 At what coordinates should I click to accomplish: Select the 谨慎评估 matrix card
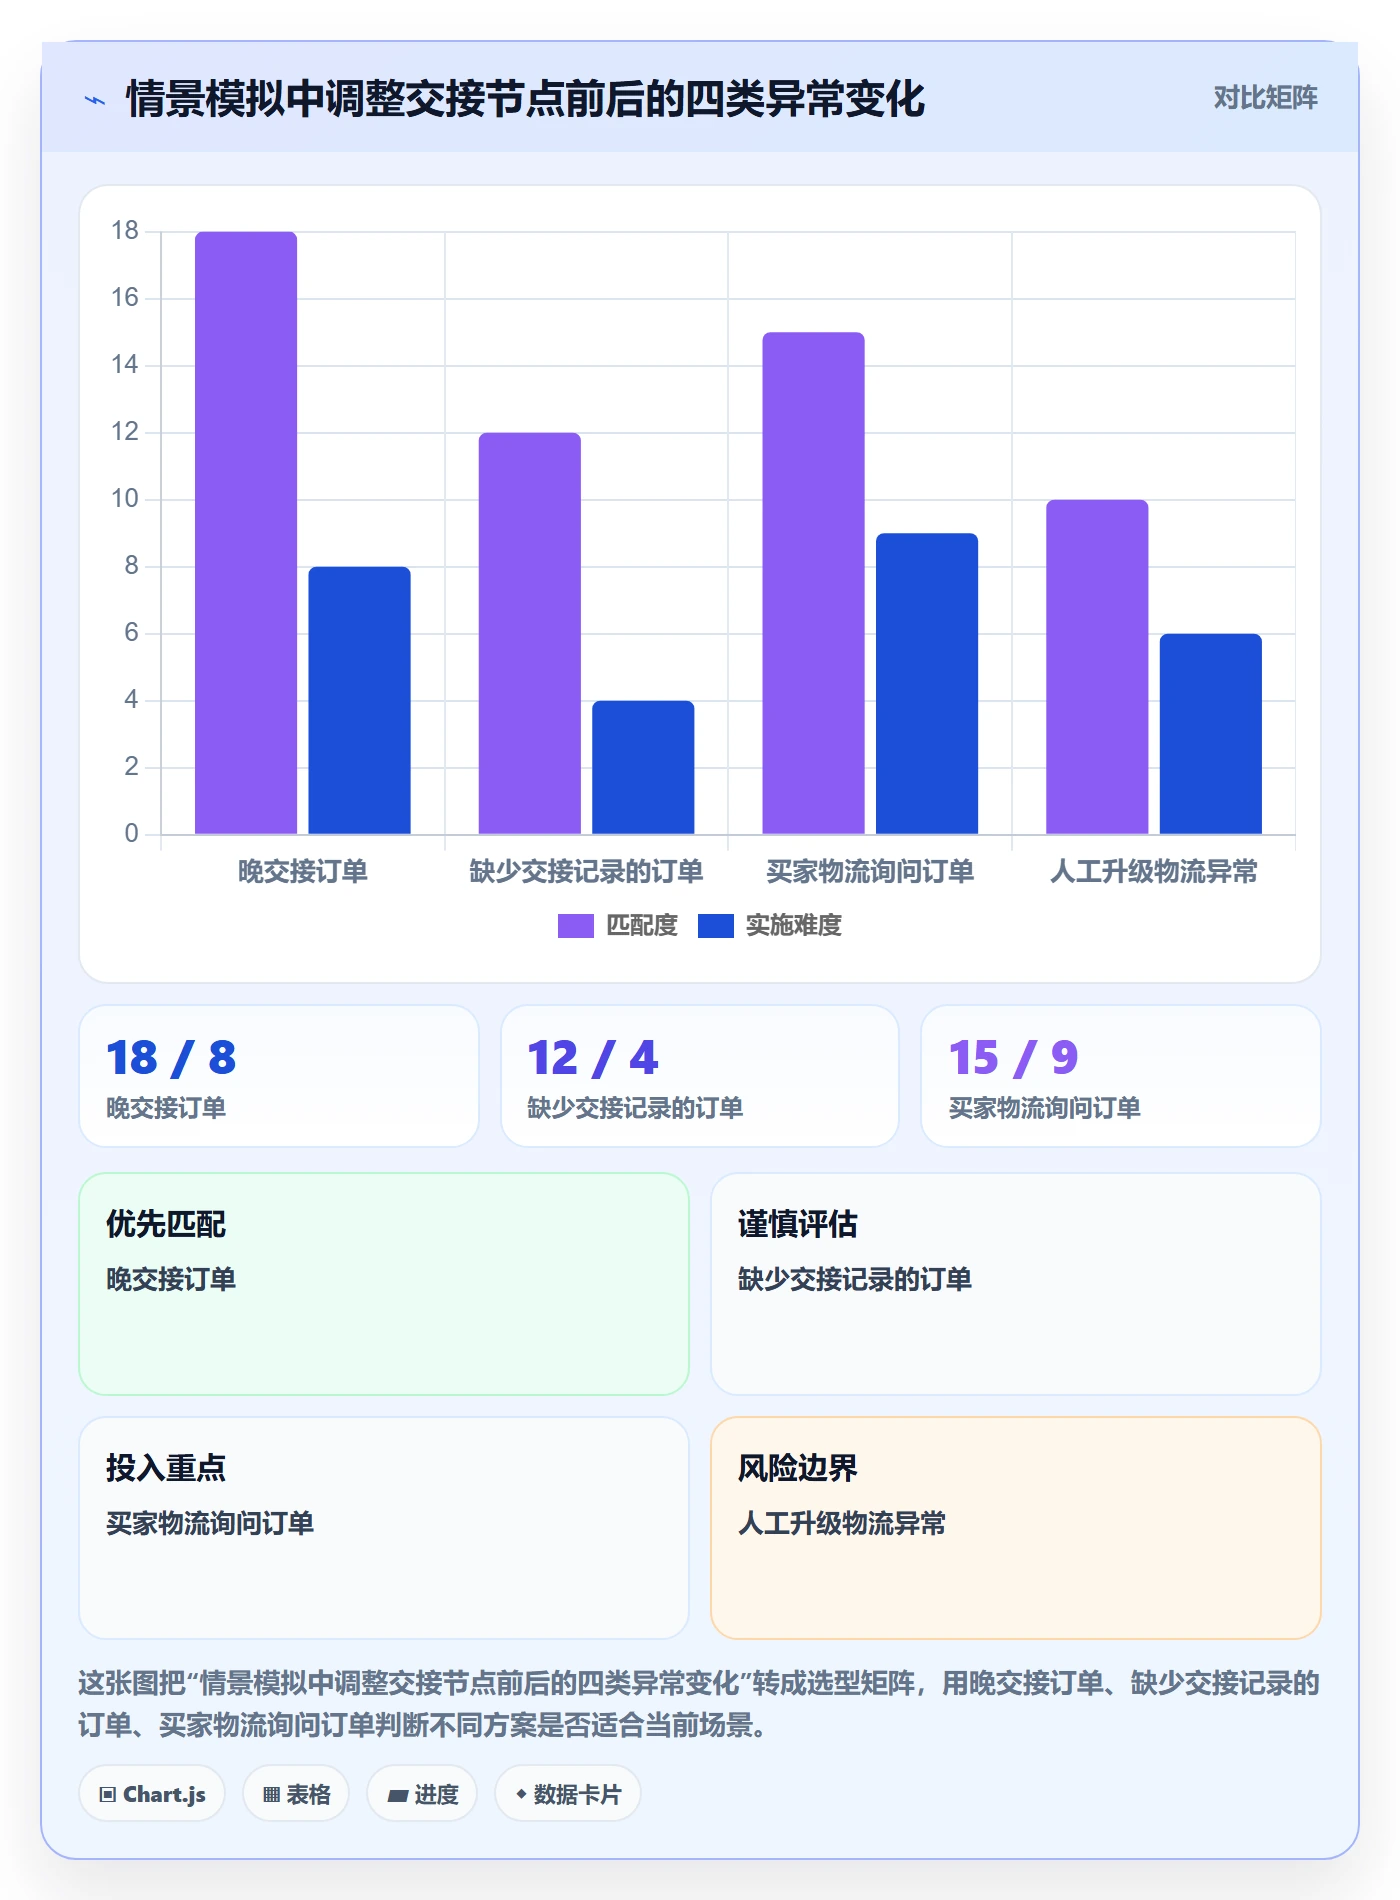tap(1016, 1284)
